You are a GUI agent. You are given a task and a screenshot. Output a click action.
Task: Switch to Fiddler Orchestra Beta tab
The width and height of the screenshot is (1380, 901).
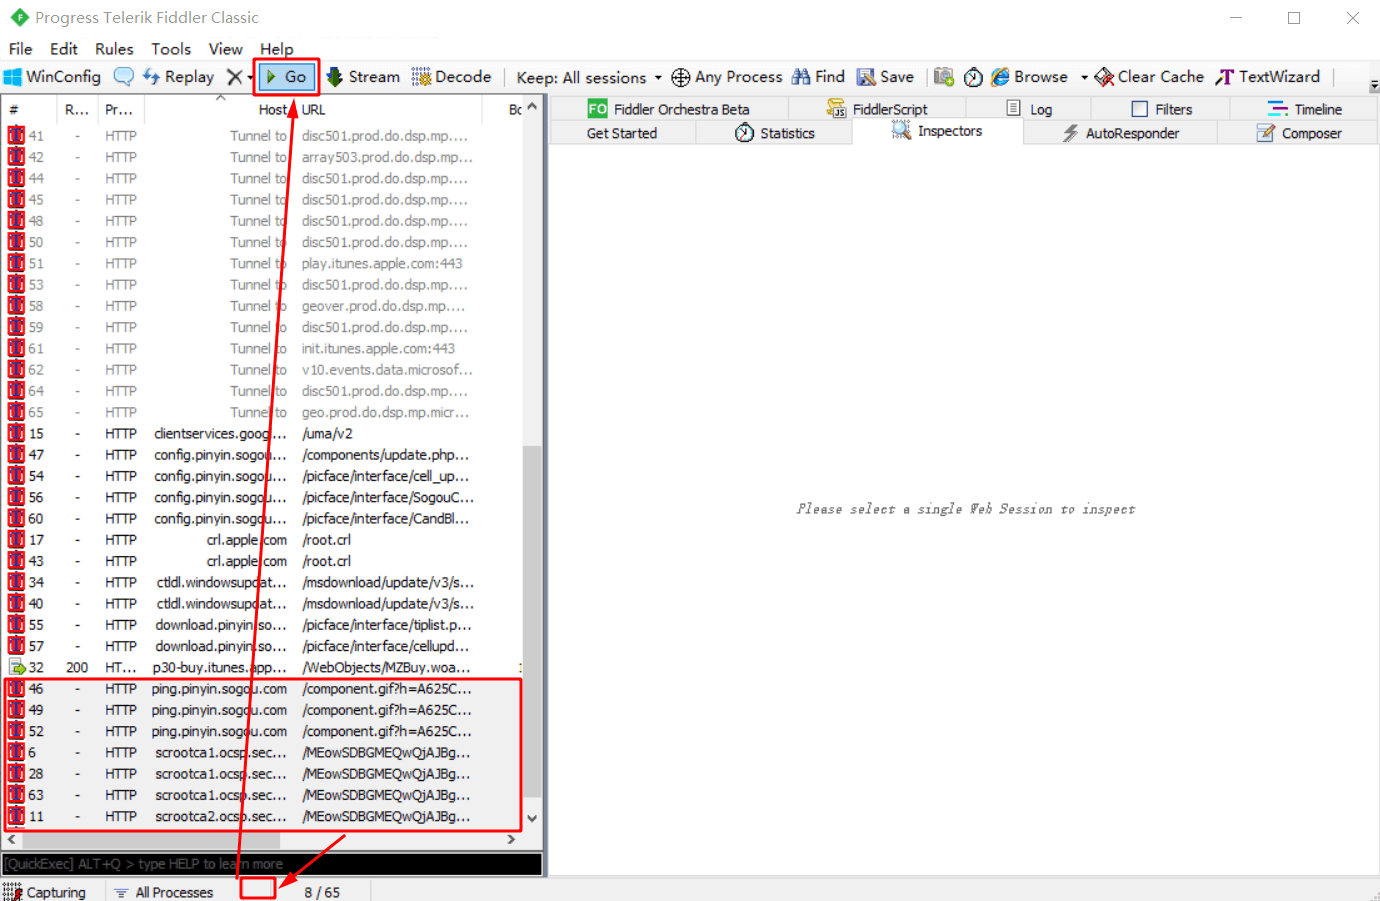pyautogui.click(x=669, y=109)
